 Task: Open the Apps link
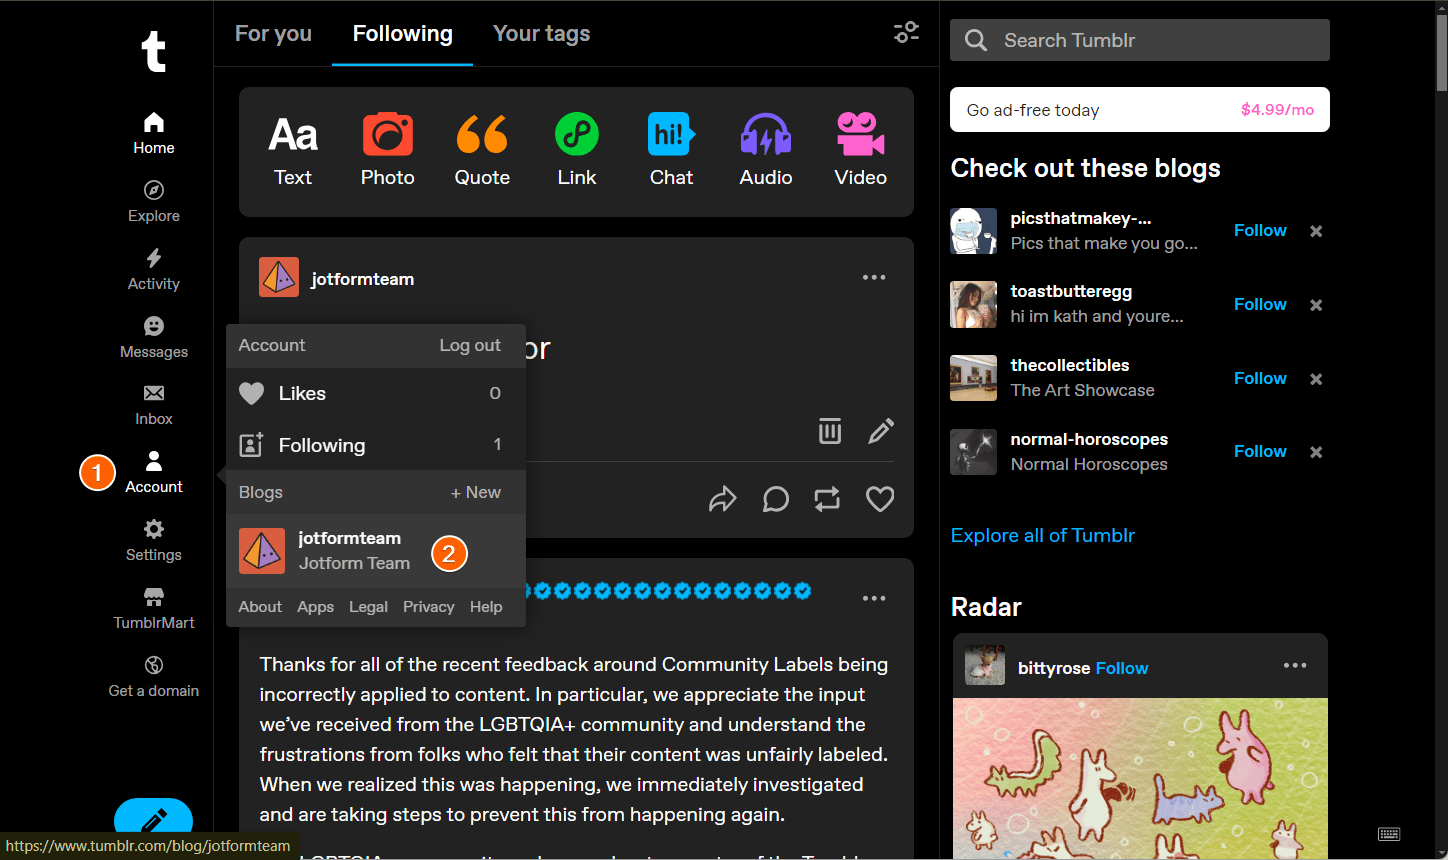click(x=315, y=607)
